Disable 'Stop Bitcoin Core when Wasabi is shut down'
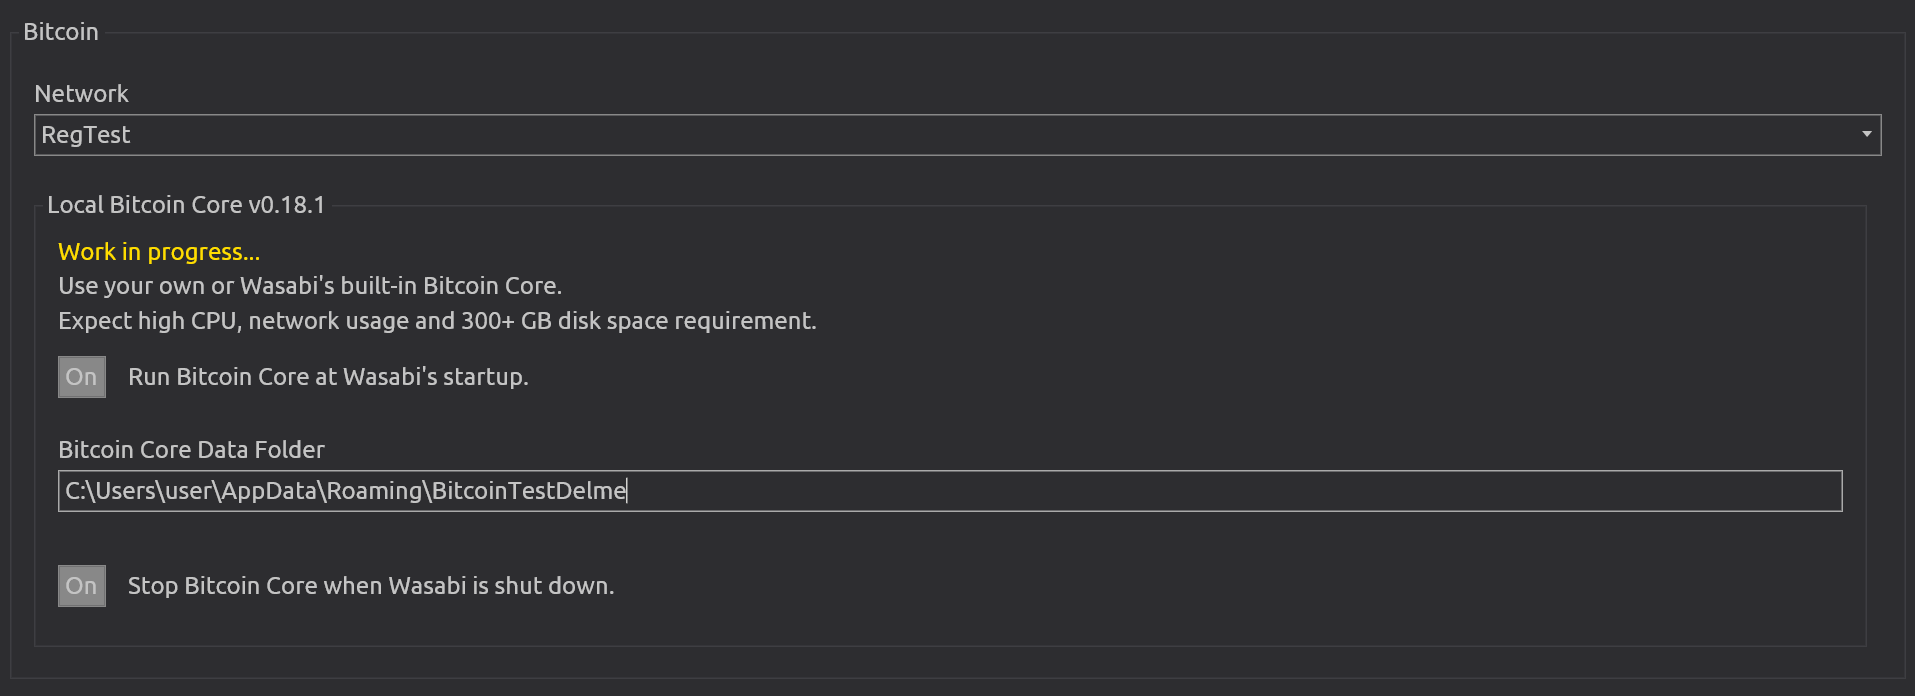The image size is (1915, 696). [81, 585]
